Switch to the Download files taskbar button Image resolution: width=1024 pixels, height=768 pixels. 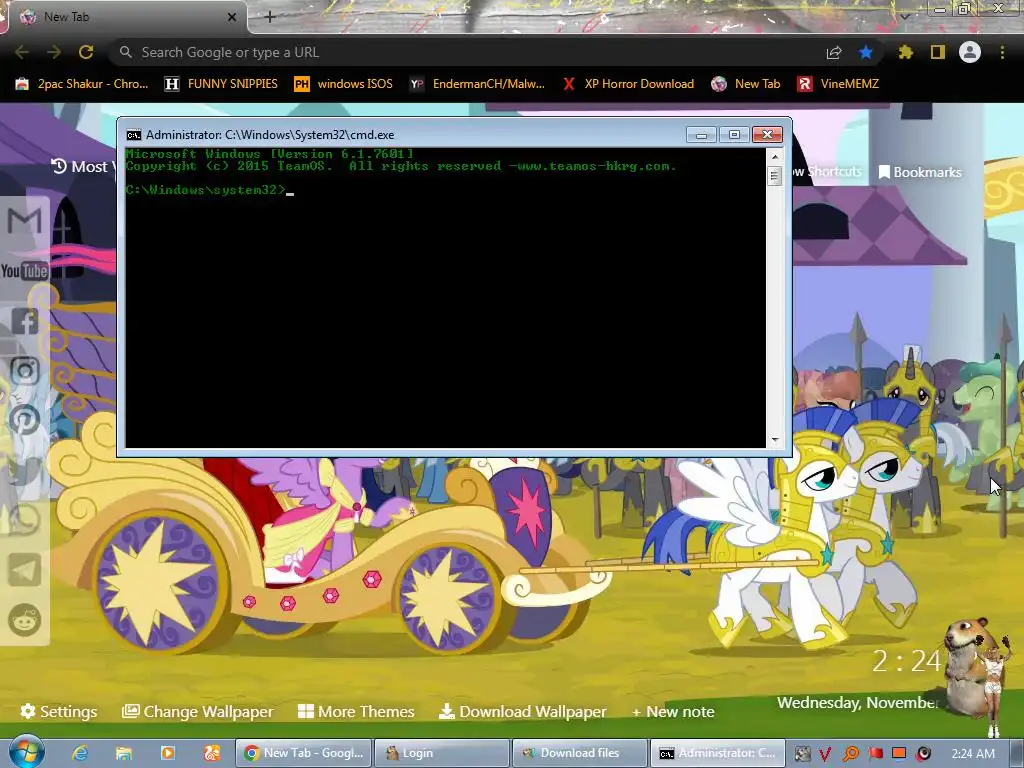580,753
